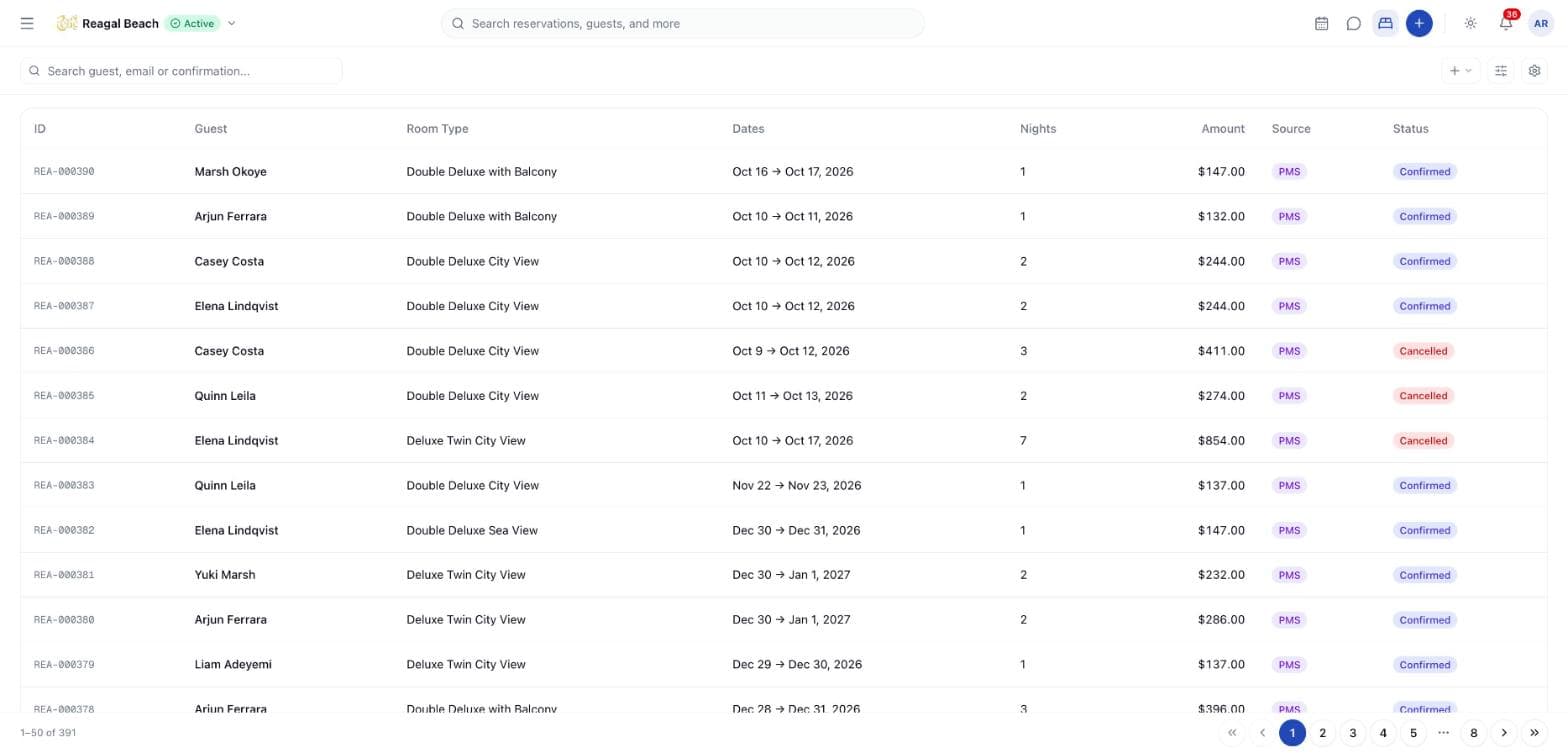Expand the plus add dropdown in toolbar
1568x753 pixels.
click(x=1460, y=71)
